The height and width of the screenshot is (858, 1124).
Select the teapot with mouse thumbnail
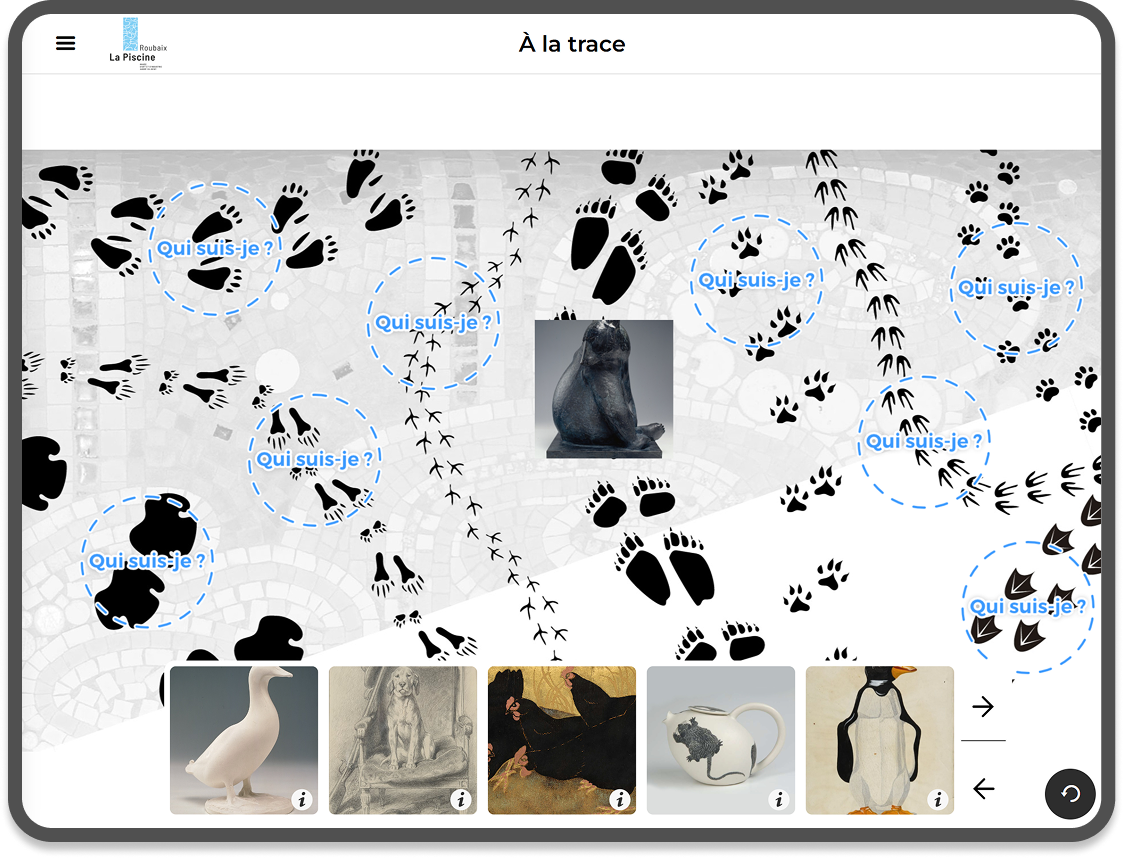pos(720,740)
